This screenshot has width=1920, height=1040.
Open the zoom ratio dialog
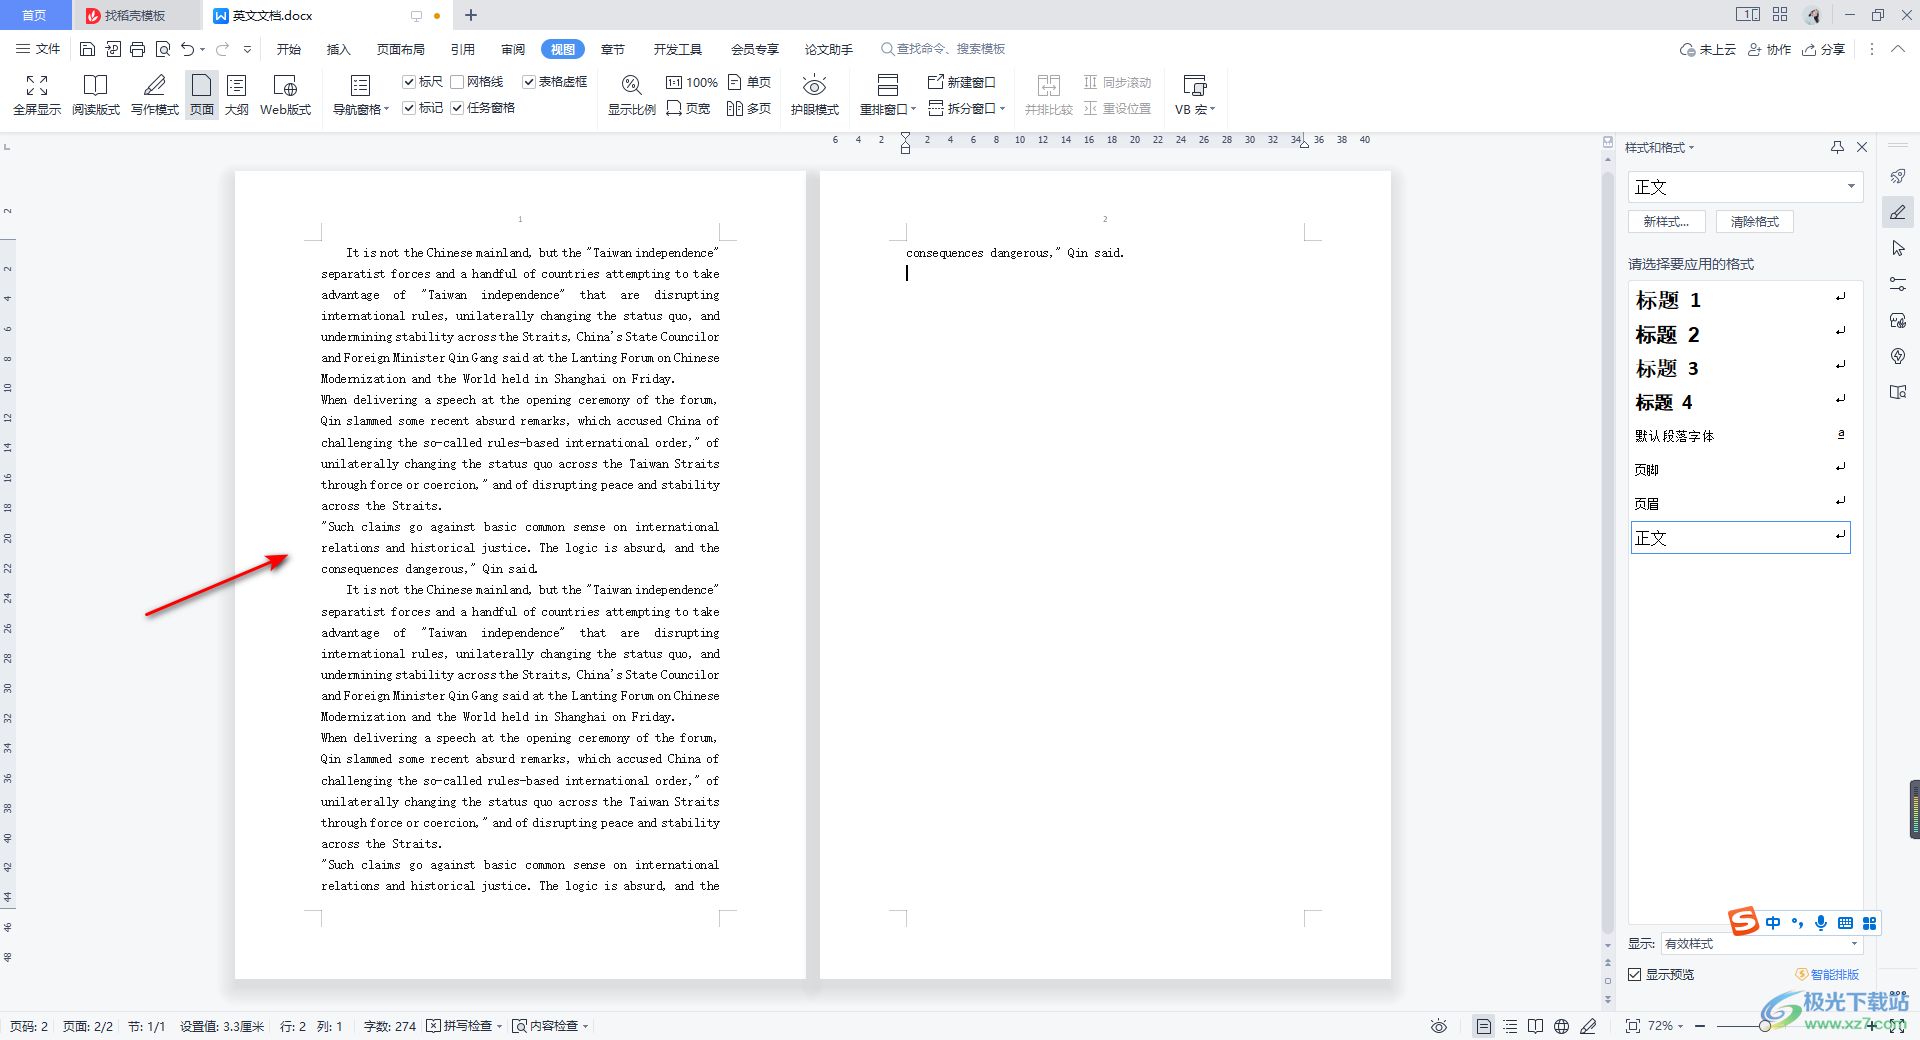tap(632, 95)
